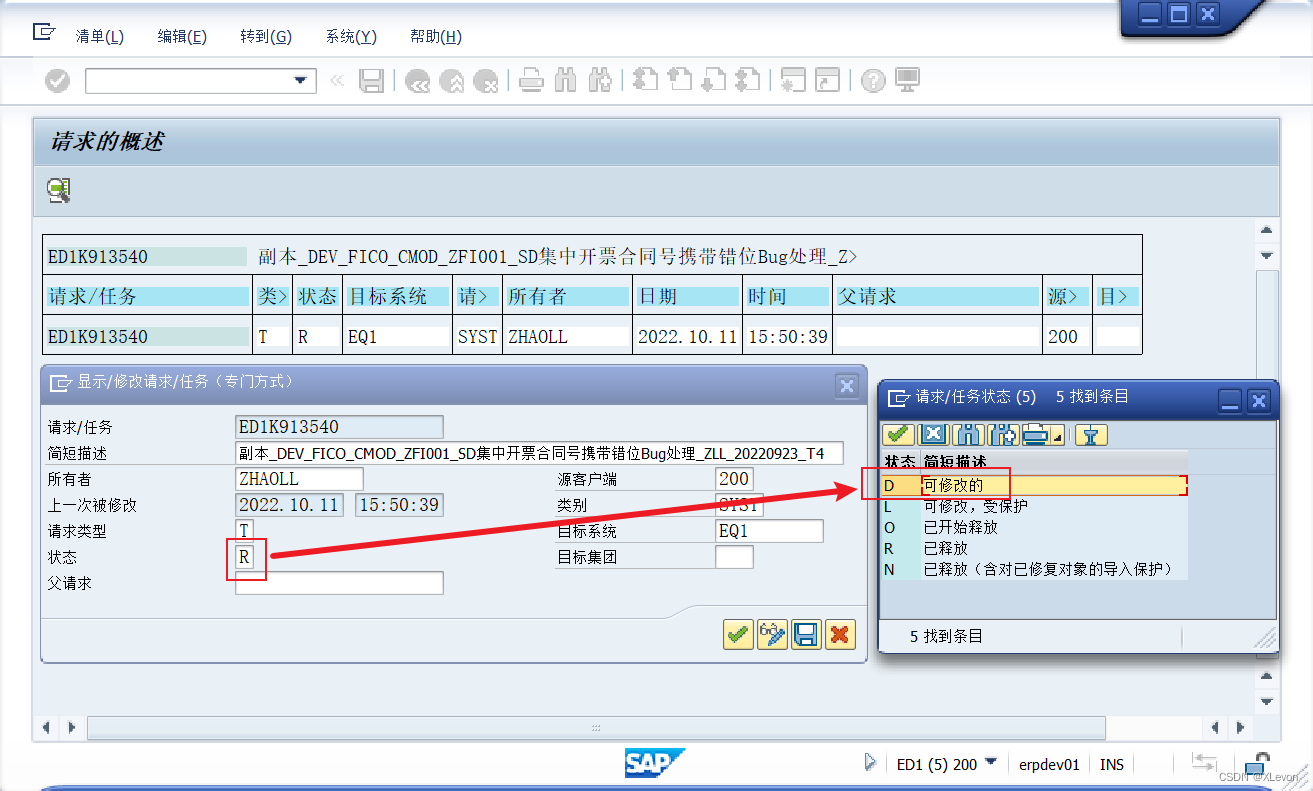Click the 所有者 field with ZHAOLL

pos(299,479)
